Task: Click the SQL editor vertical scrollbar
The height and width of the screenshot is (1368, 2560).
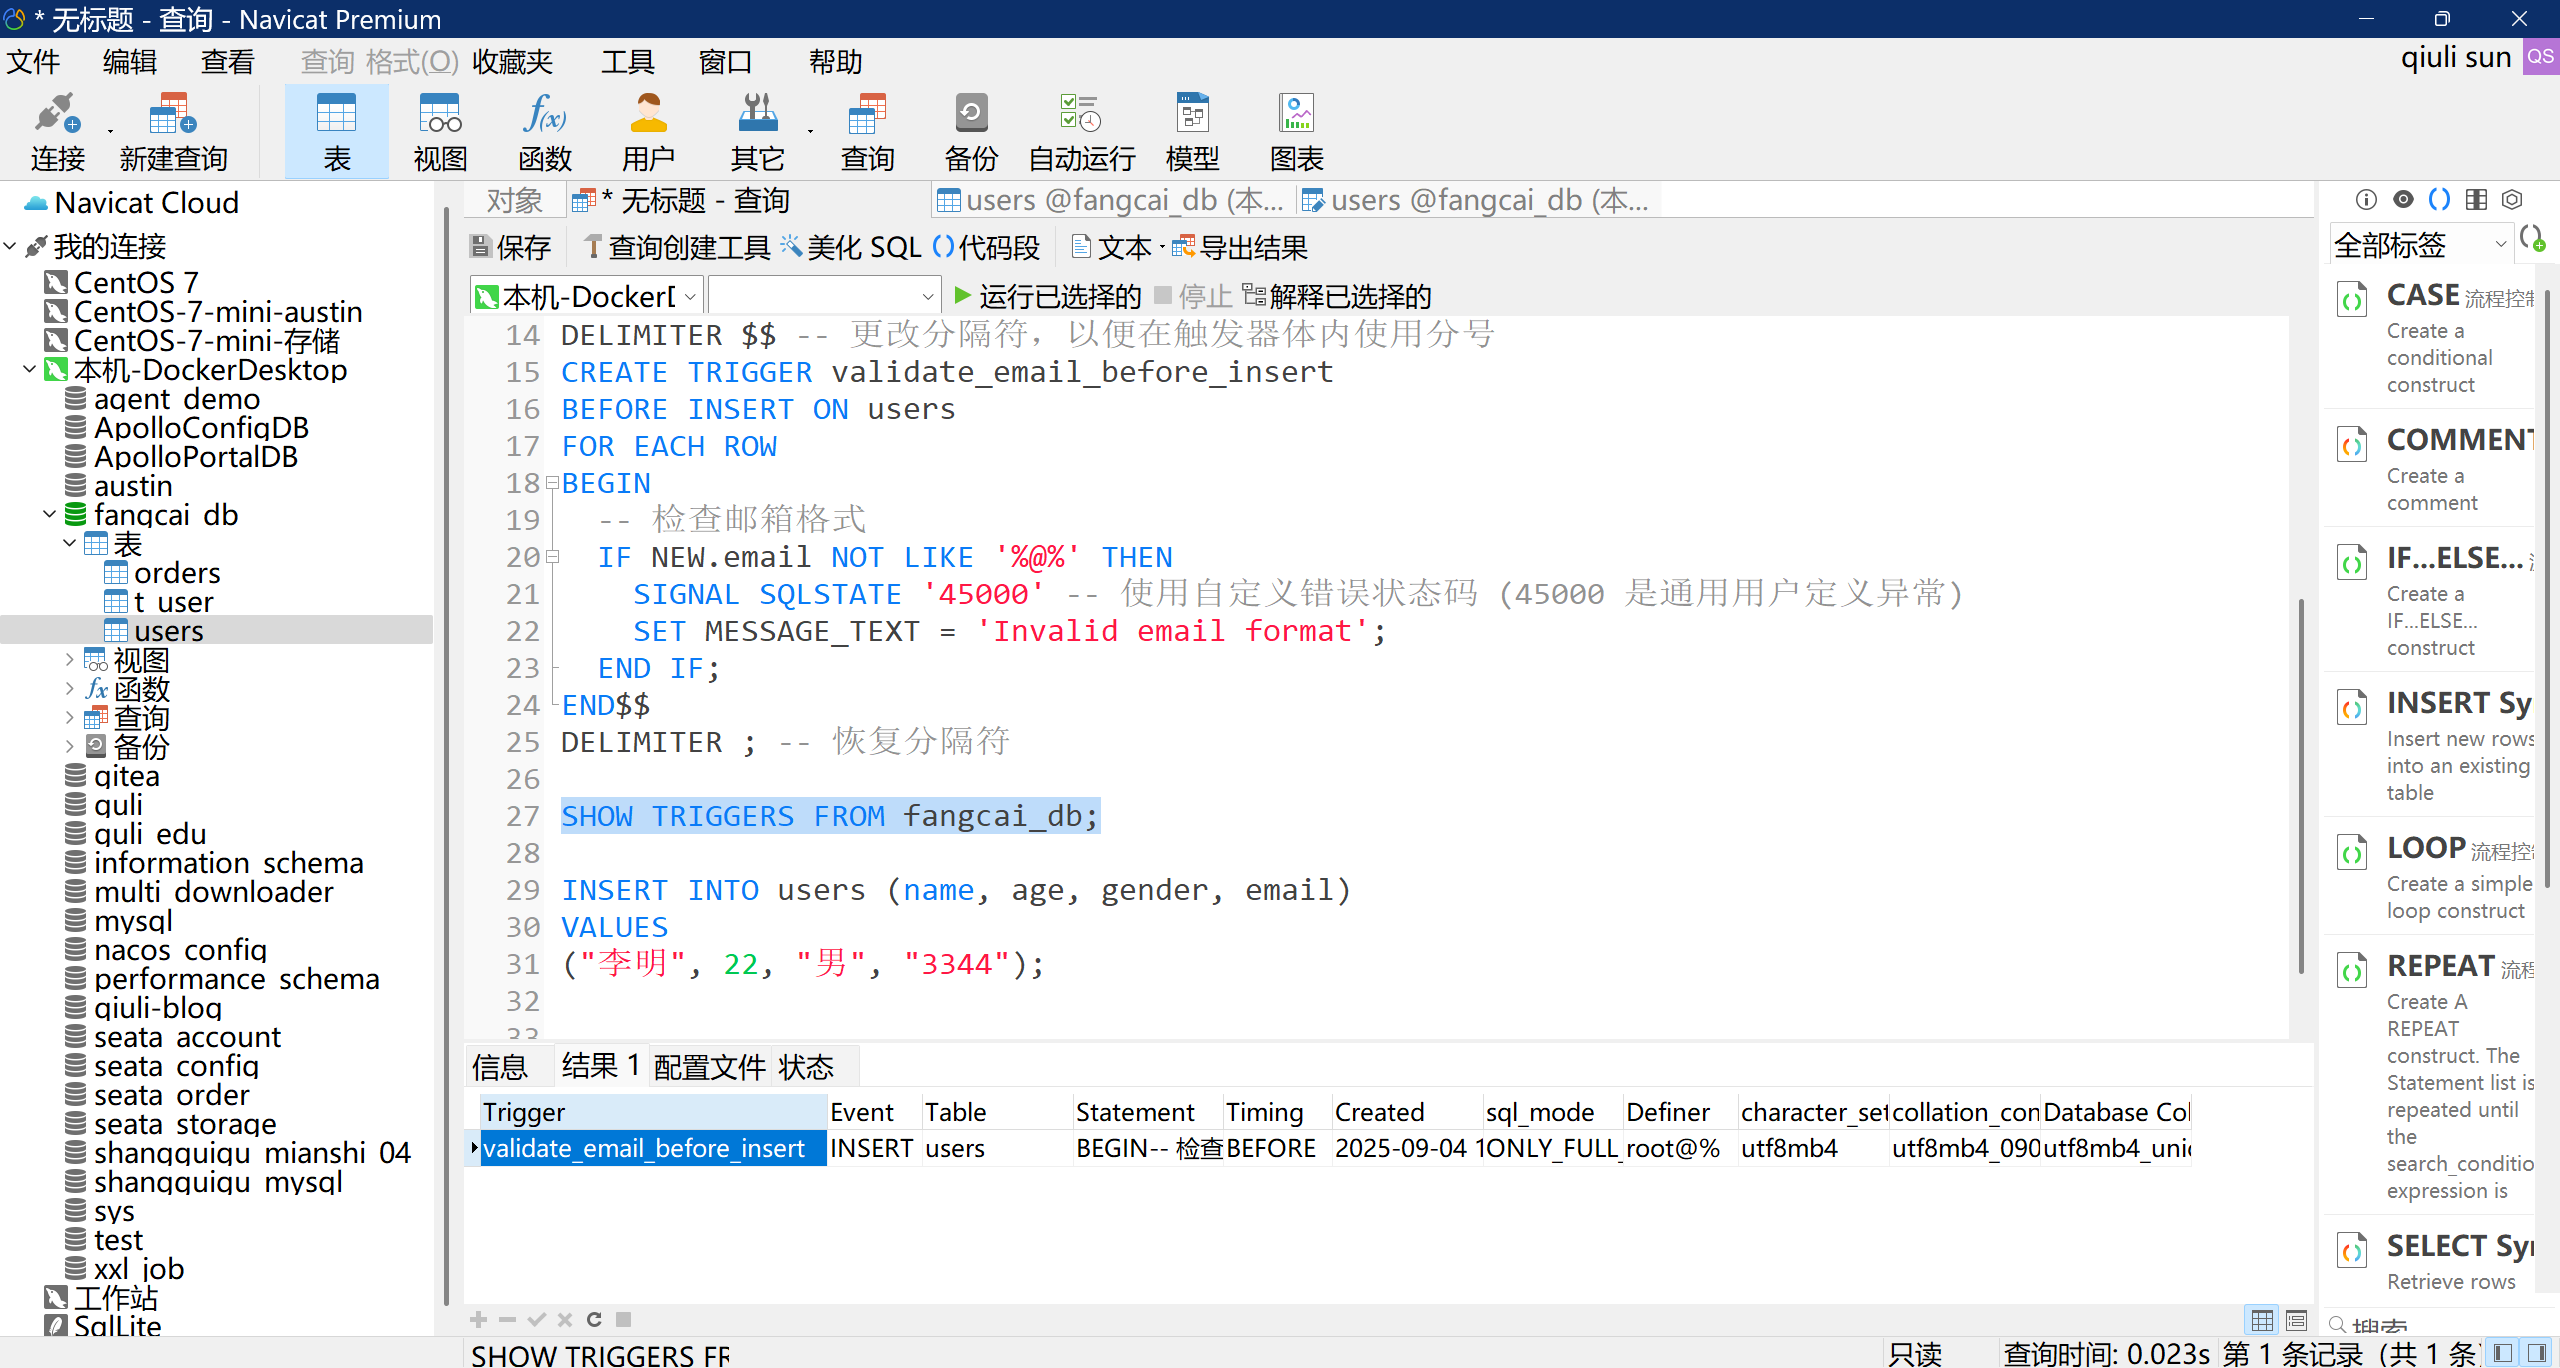Action: 2300,780
